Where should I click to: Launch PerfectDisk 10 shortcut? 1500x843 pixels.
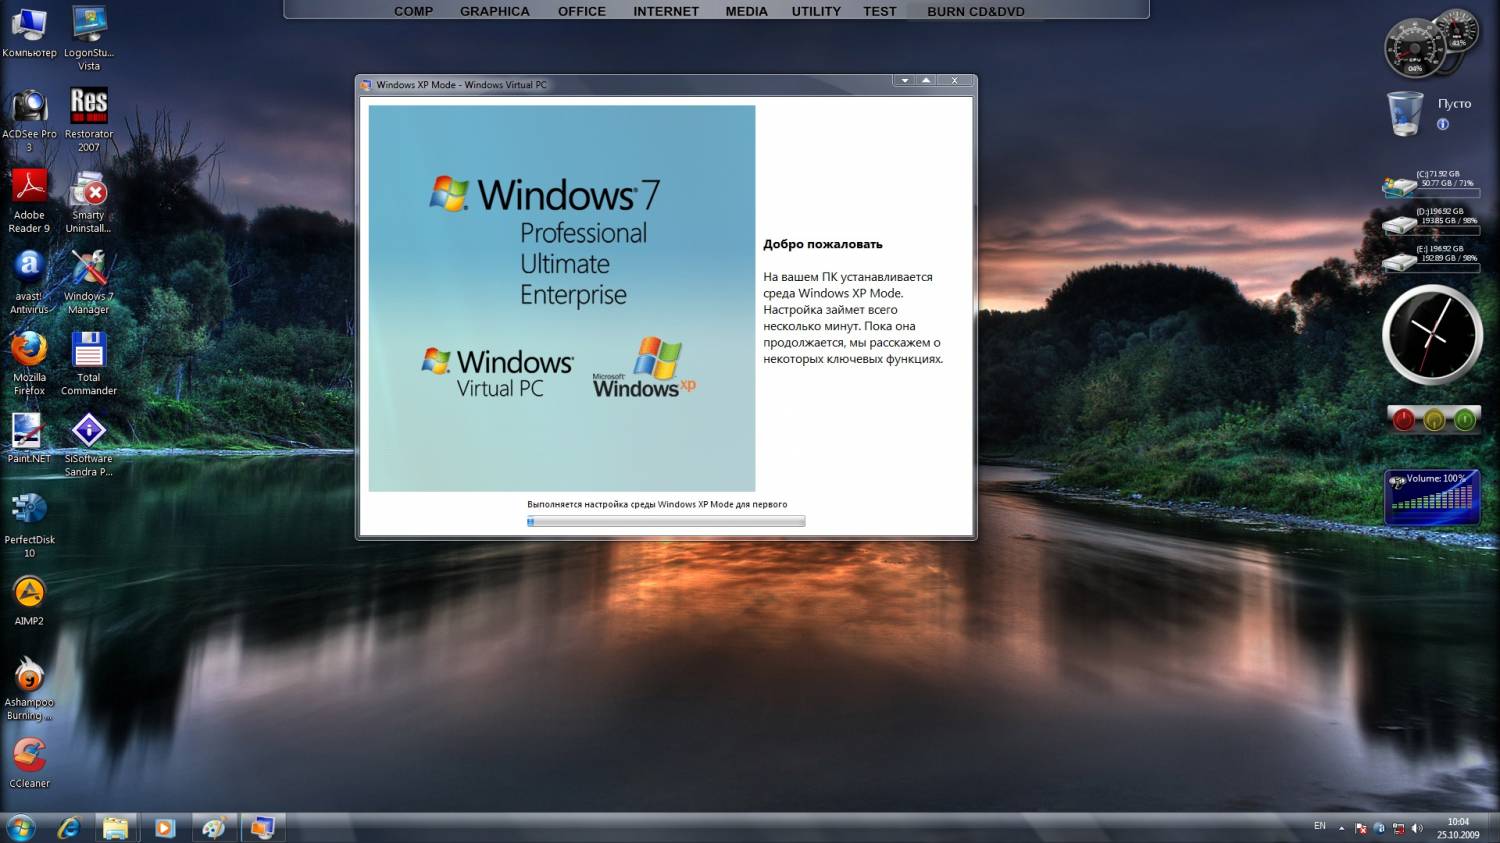click(29, 524)
